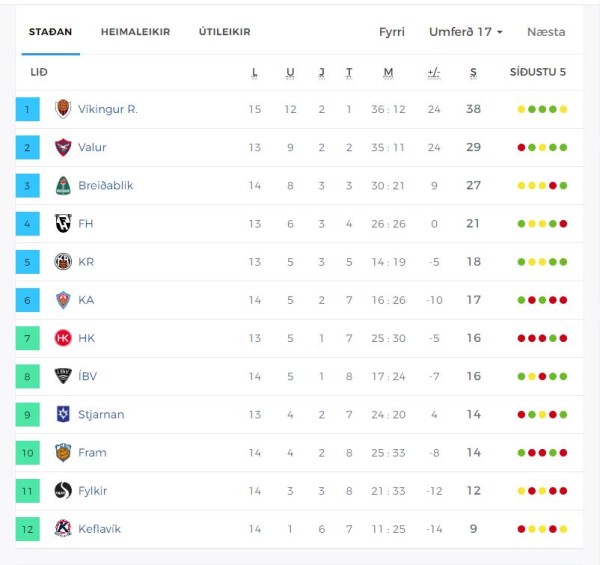This screenshot has width=600, height=565.
Task: Click the Breiðablik club crest
Action: pyautogui.click(x=63, y=186)
